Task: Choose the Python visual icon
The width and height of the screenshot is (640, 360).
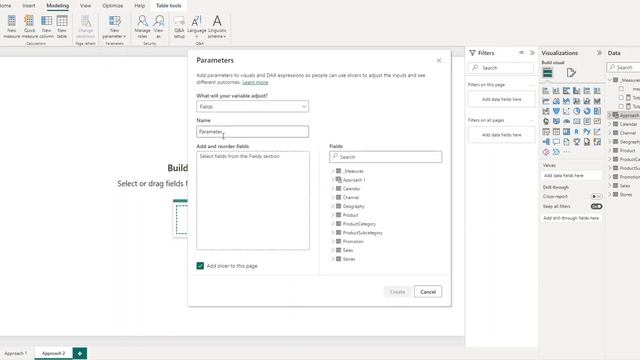Action: coord(587,131)
